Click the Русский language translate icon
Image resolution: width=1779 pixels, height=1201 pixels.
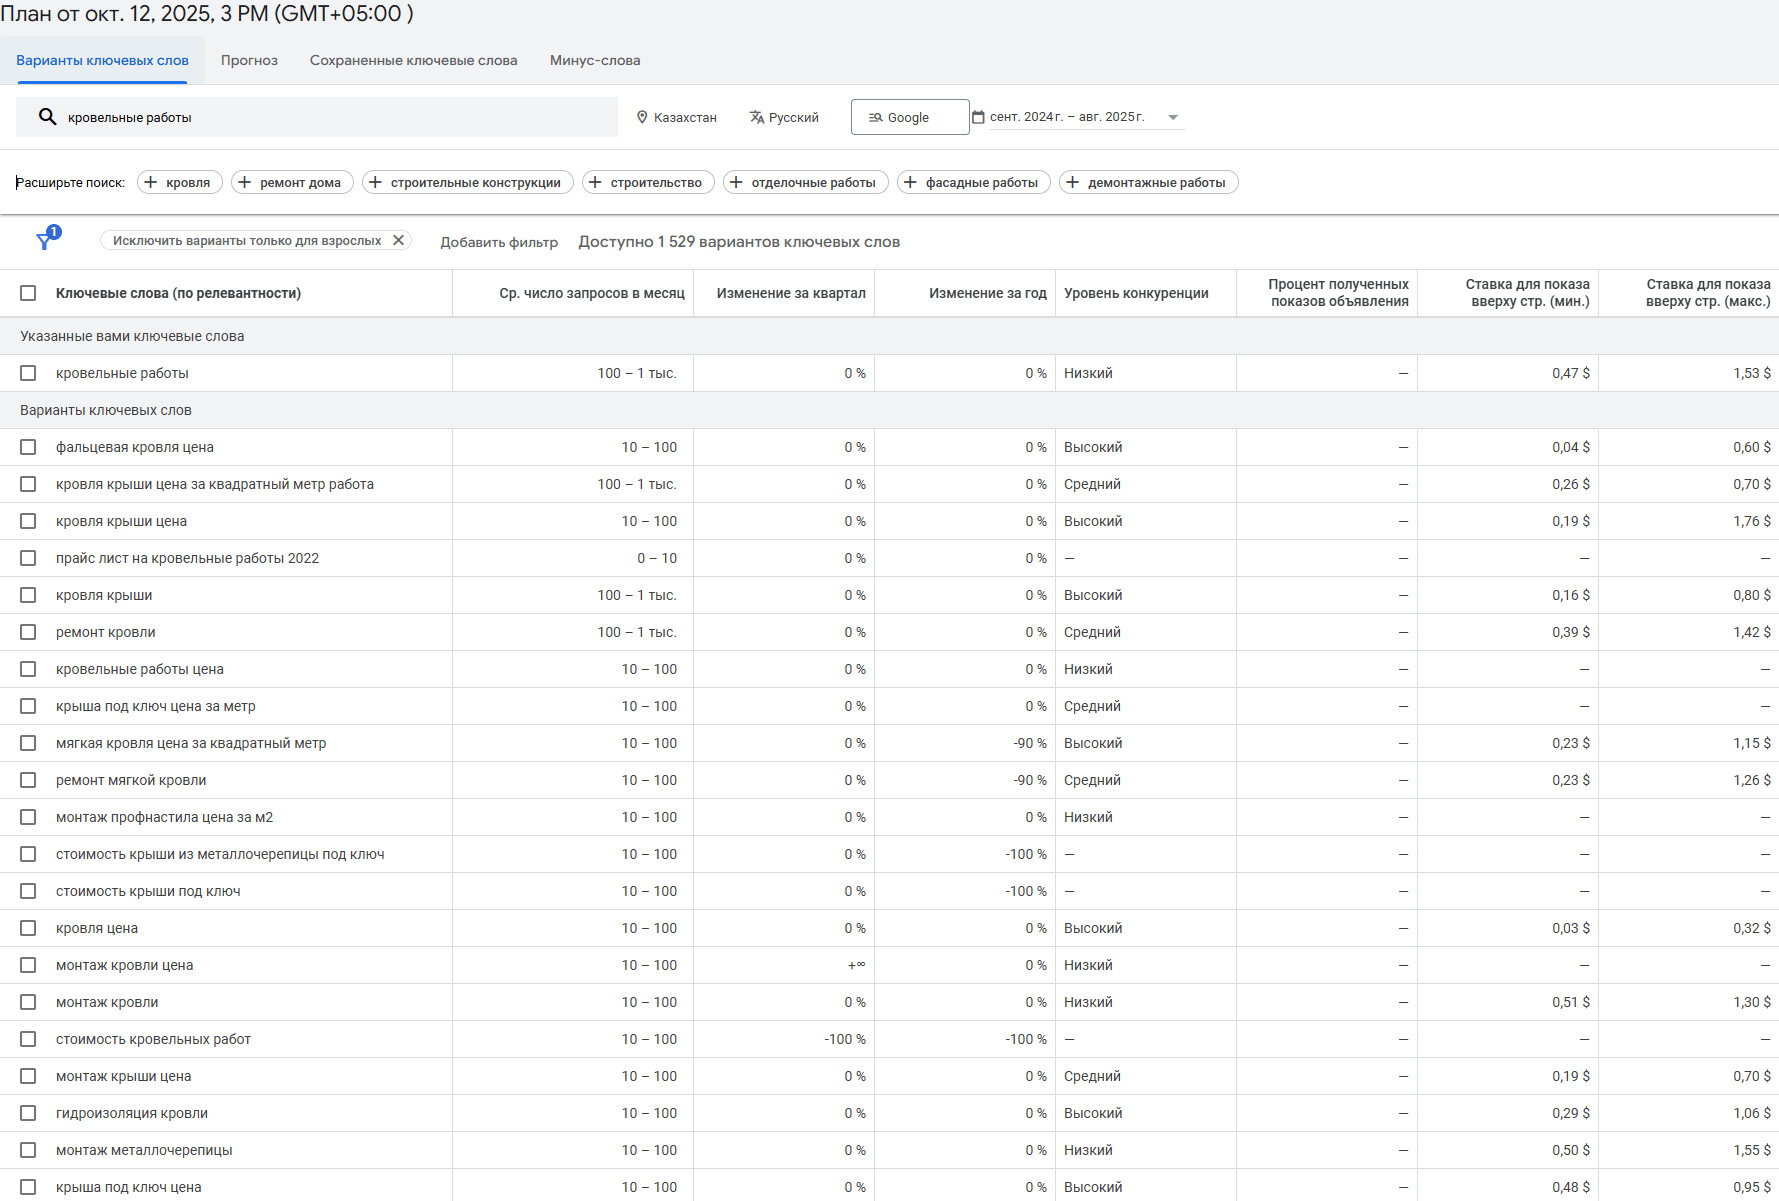point(757,117)
